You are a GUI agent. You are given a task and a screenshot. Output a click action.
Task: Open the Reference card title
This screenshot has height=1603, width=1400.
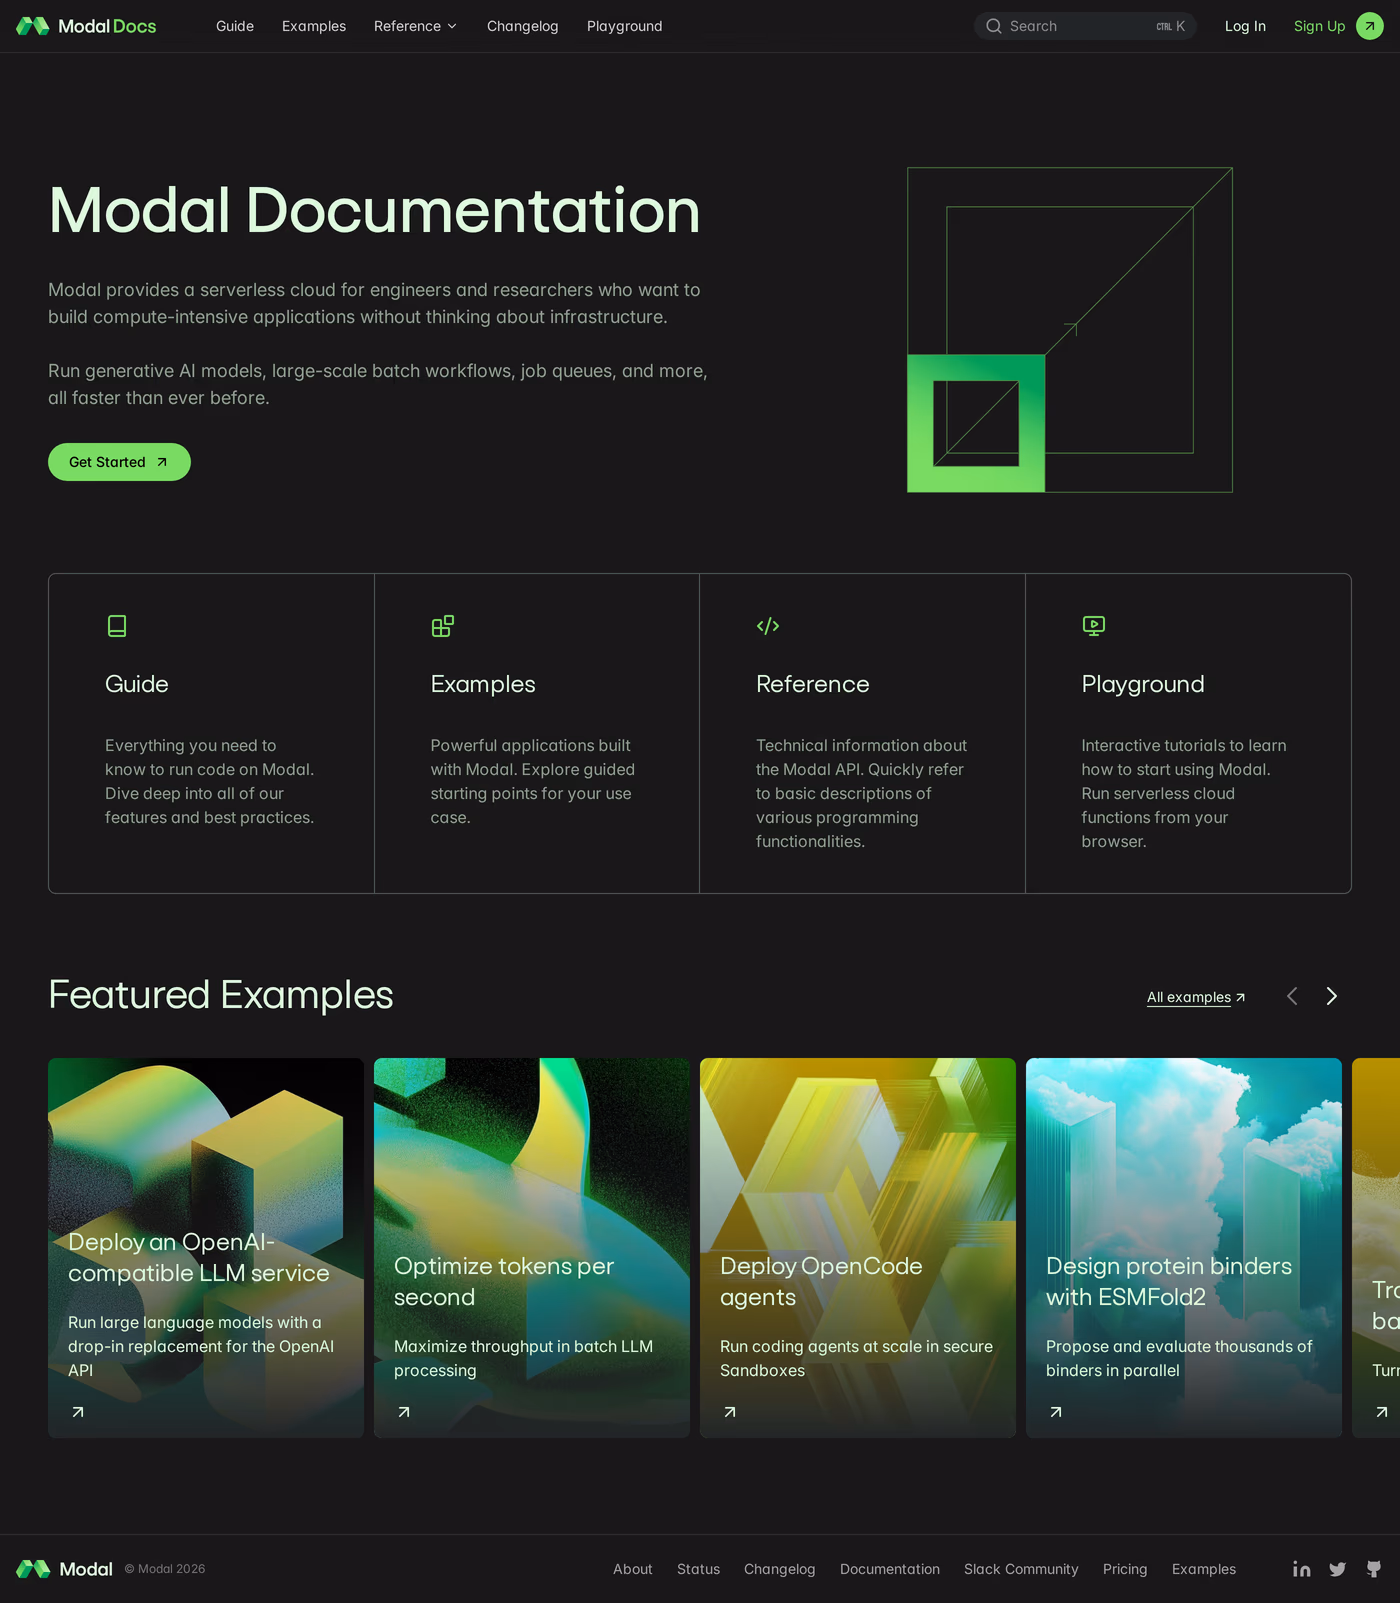pos(813,684)
